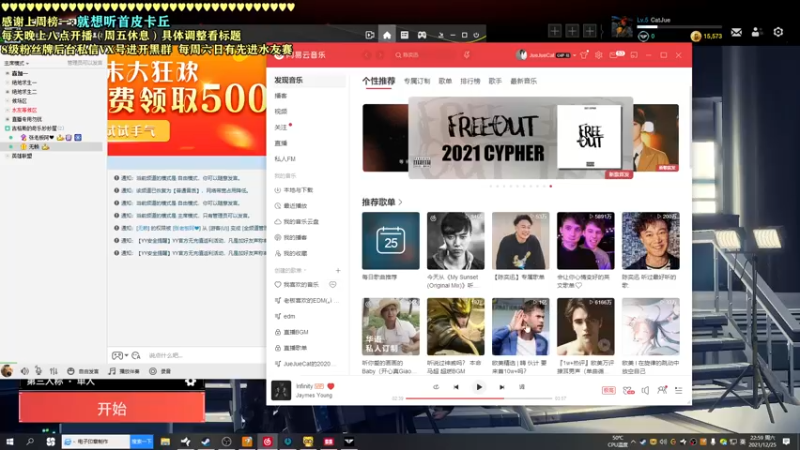The width and height of the screenshot is (800, 450).
Task: Start heartbeat mode beside 我喜欢的音乐
Action: (333, 285)
